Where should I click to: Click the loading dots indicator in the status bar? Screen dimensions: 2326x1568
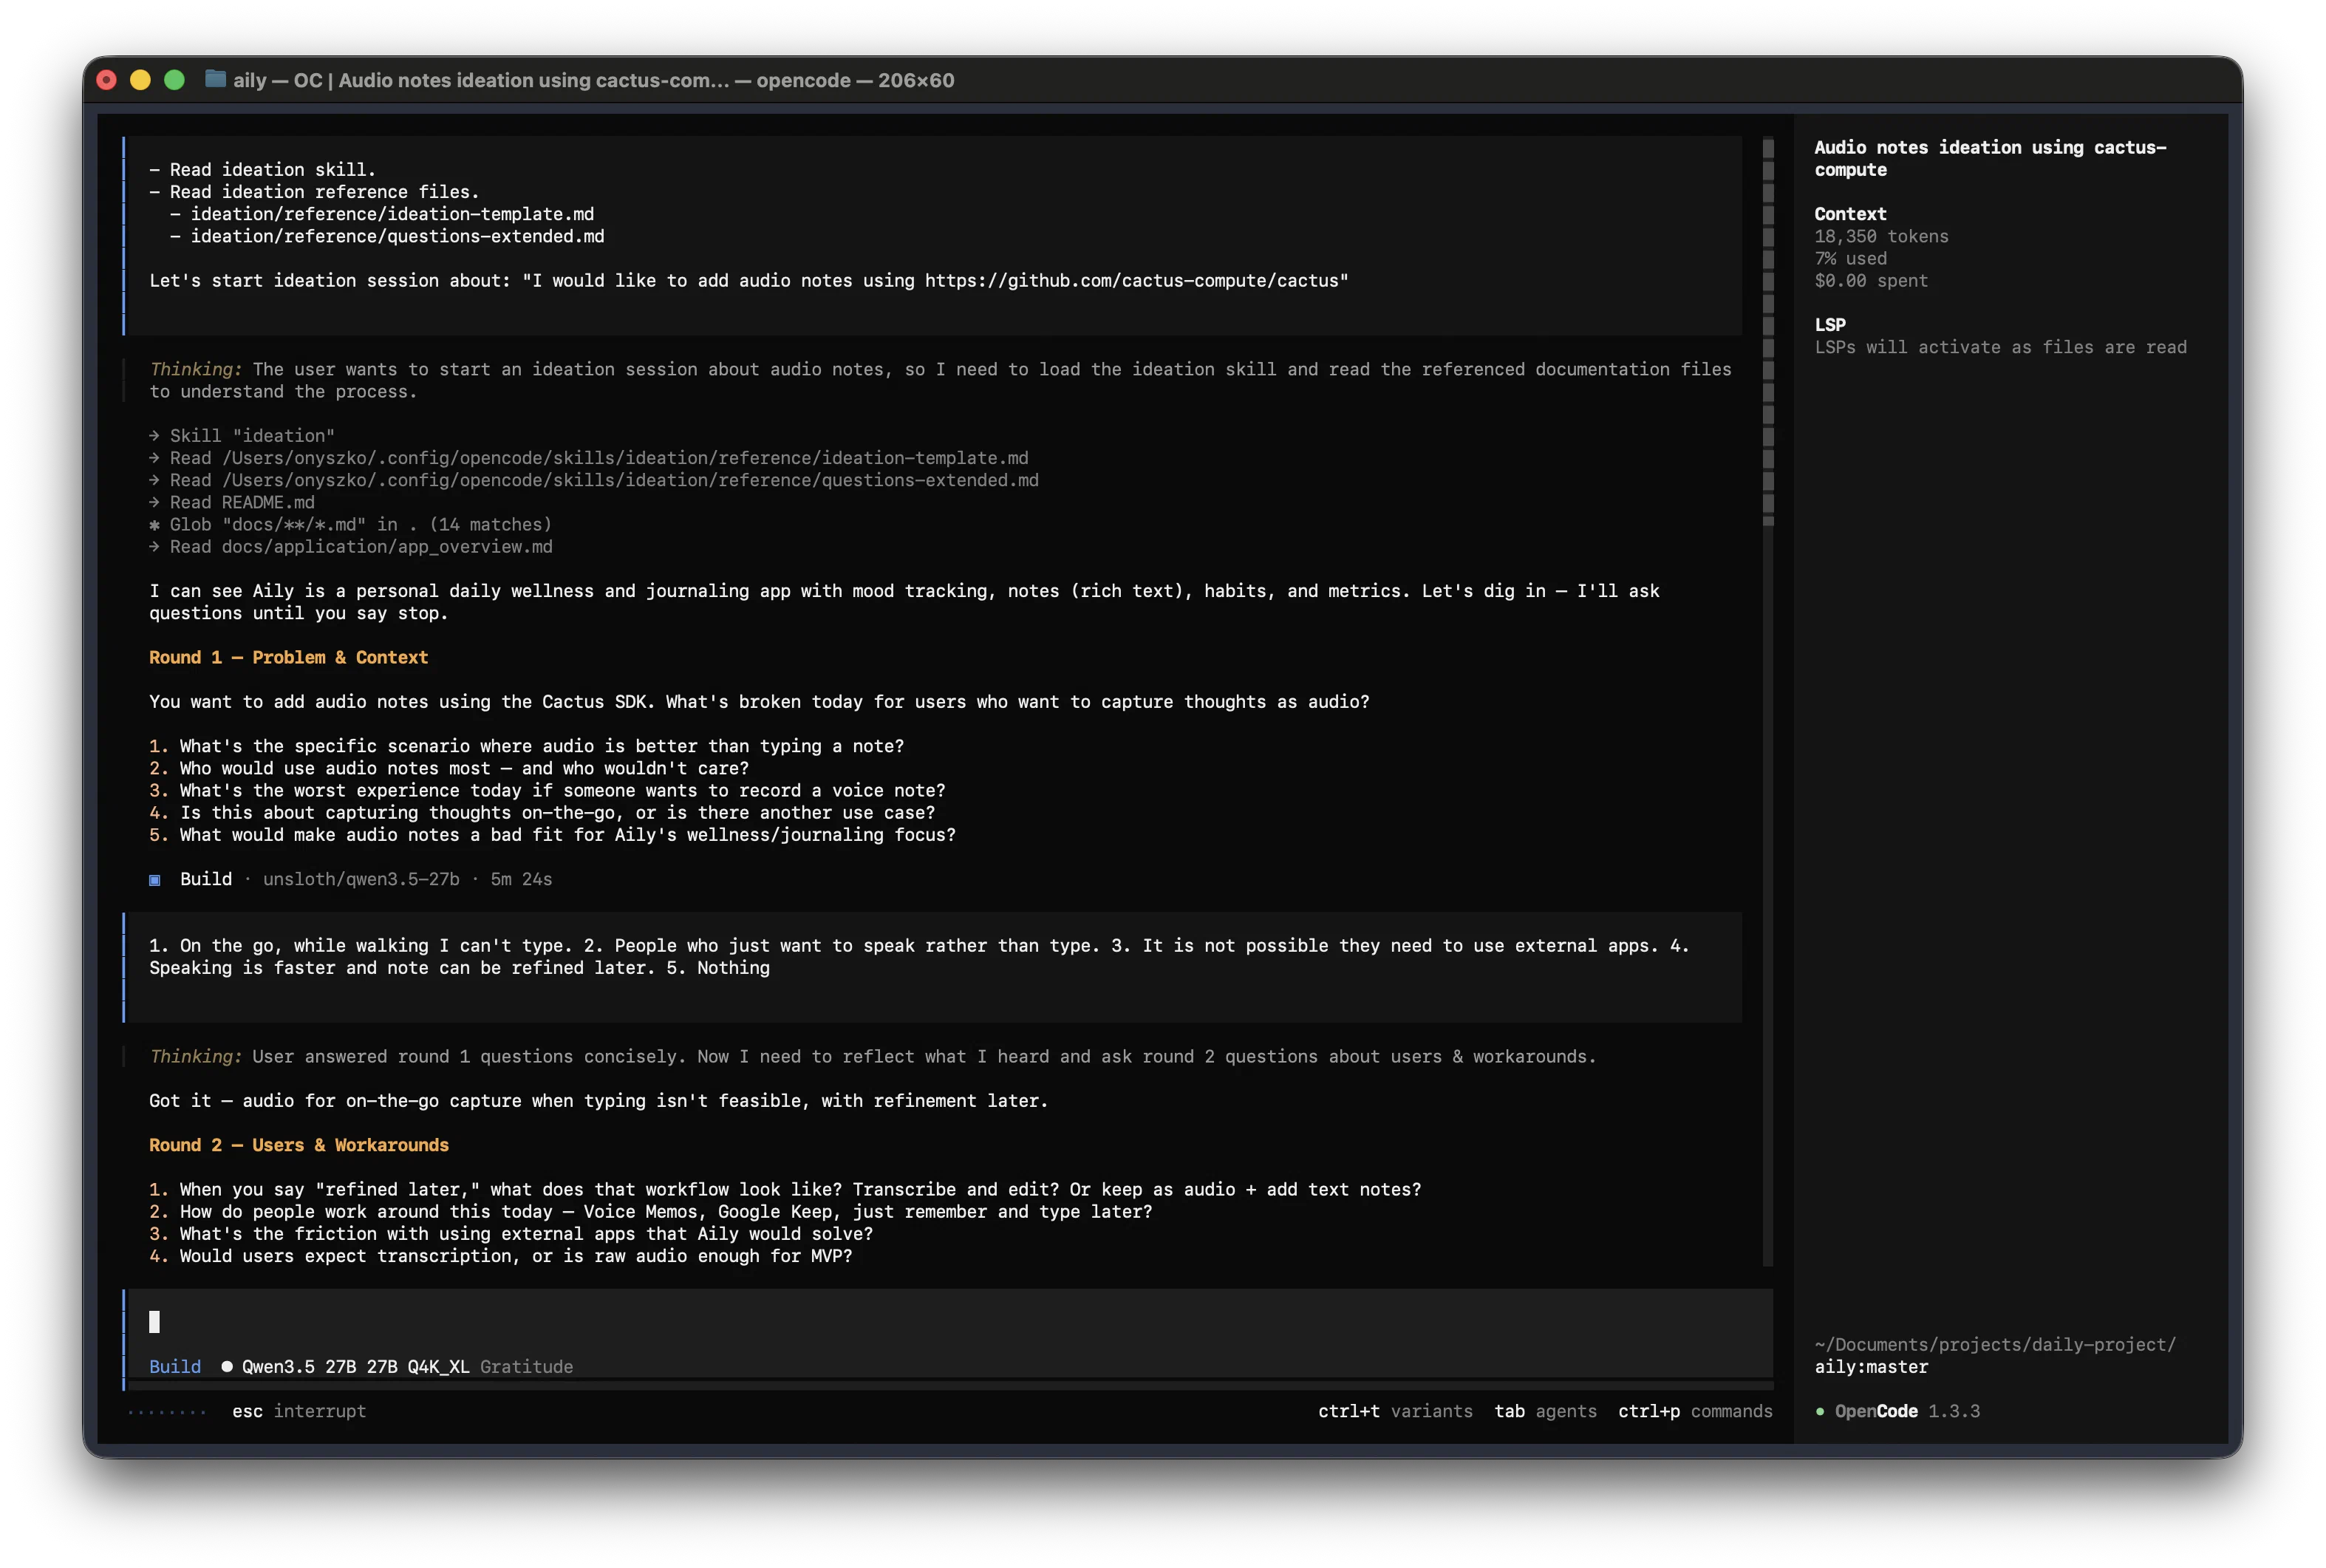(168, 1412)
